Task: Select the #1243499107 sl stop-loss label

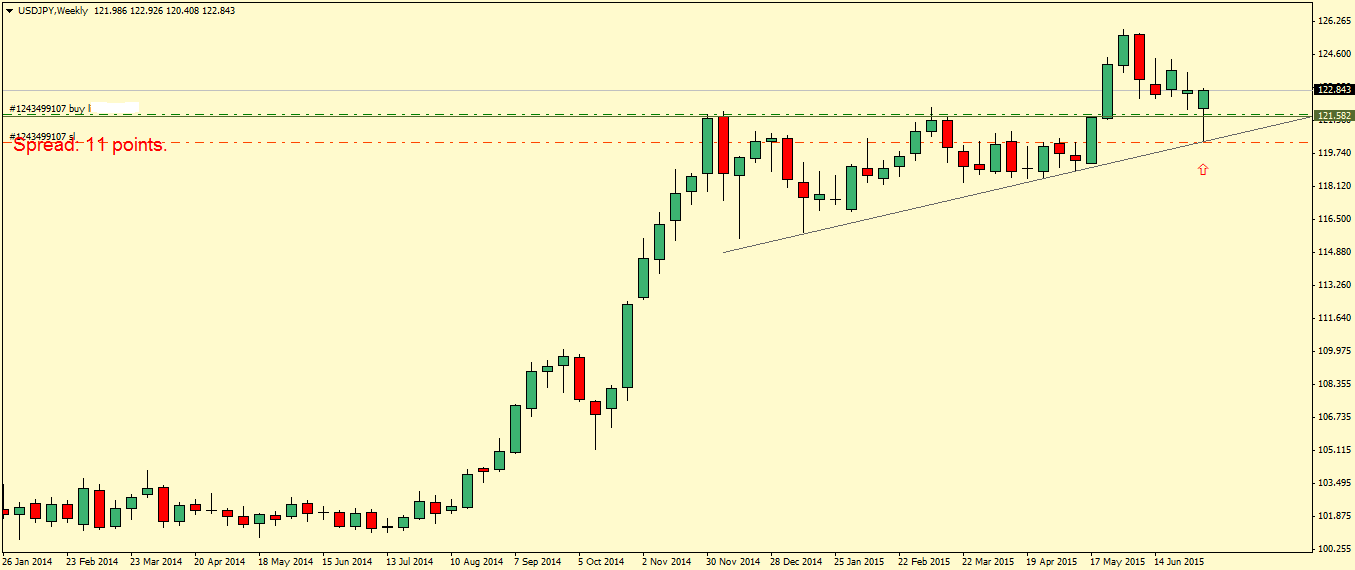Action: 42,136
